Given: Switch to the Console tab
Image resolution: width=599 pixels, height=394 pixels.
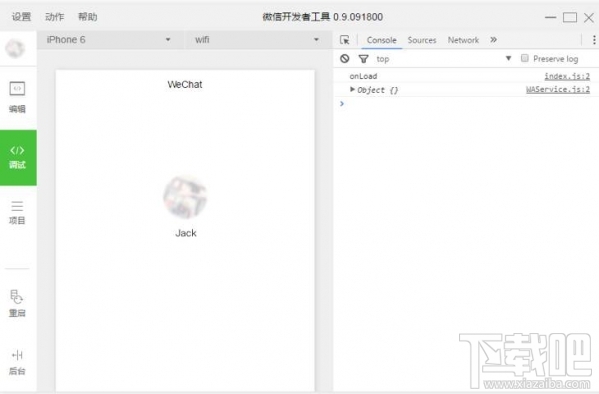Looking at the screenshot, I should [x=381, y=40].
